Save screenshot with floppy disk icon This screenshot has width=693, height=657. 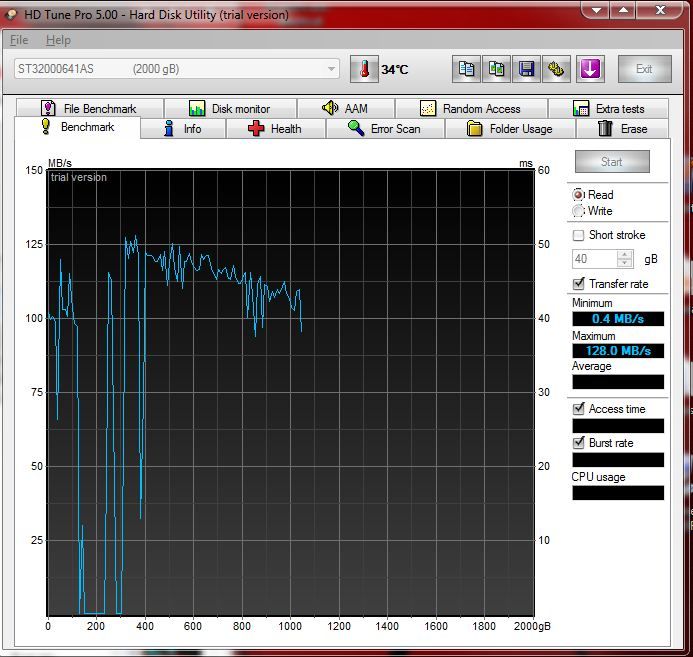coord(526,69)
